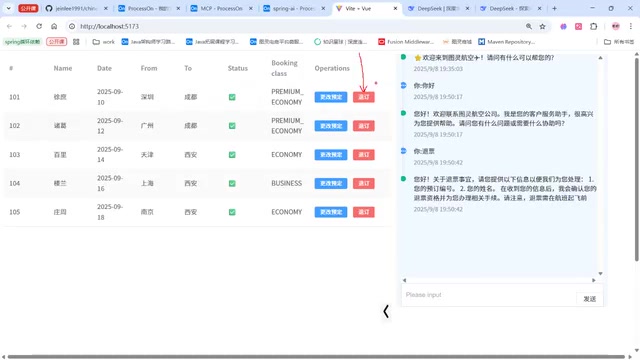This screenshot has width=640, height=360.
Task: Click the 'Booking class' column header
Action: click(284, 68)
